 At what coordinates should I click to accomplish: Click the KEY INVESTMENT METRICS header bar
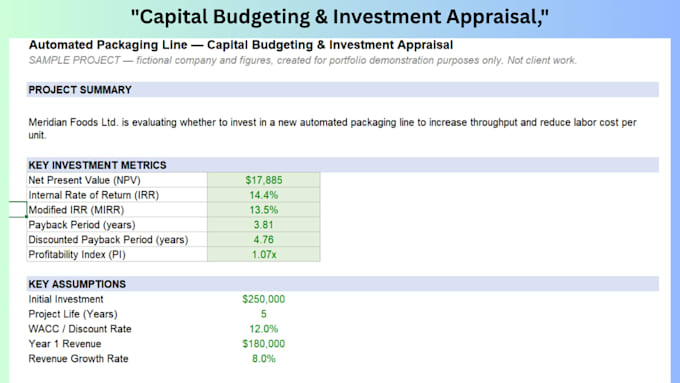click(343, 165)
